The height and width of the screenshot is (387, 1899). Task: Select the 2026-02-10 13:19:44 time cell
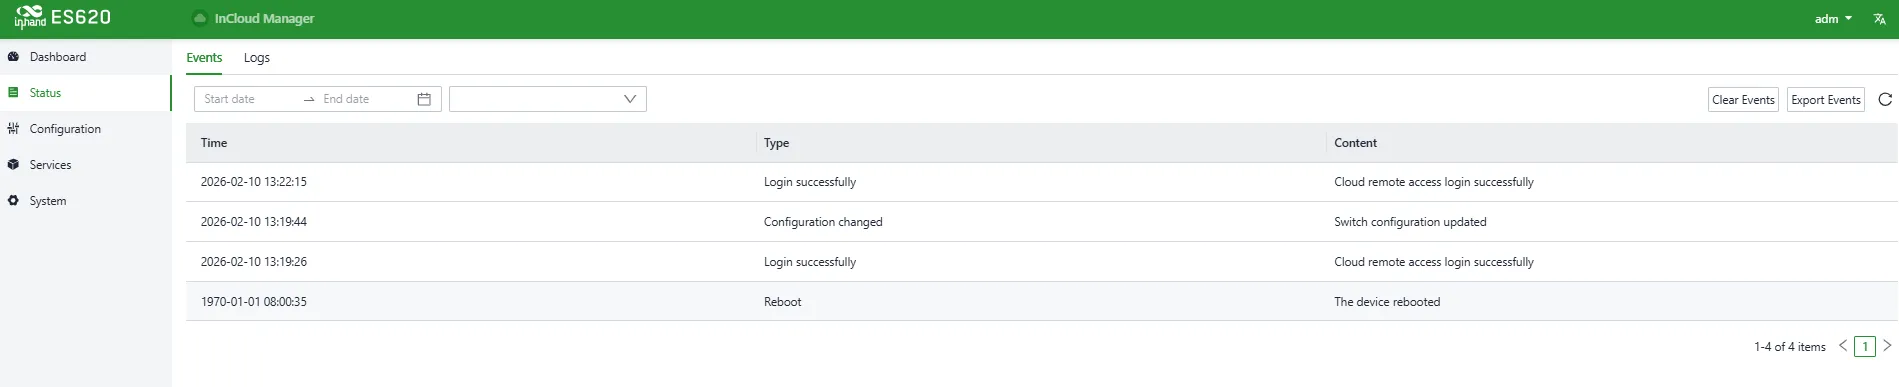[x=254, y=222]
